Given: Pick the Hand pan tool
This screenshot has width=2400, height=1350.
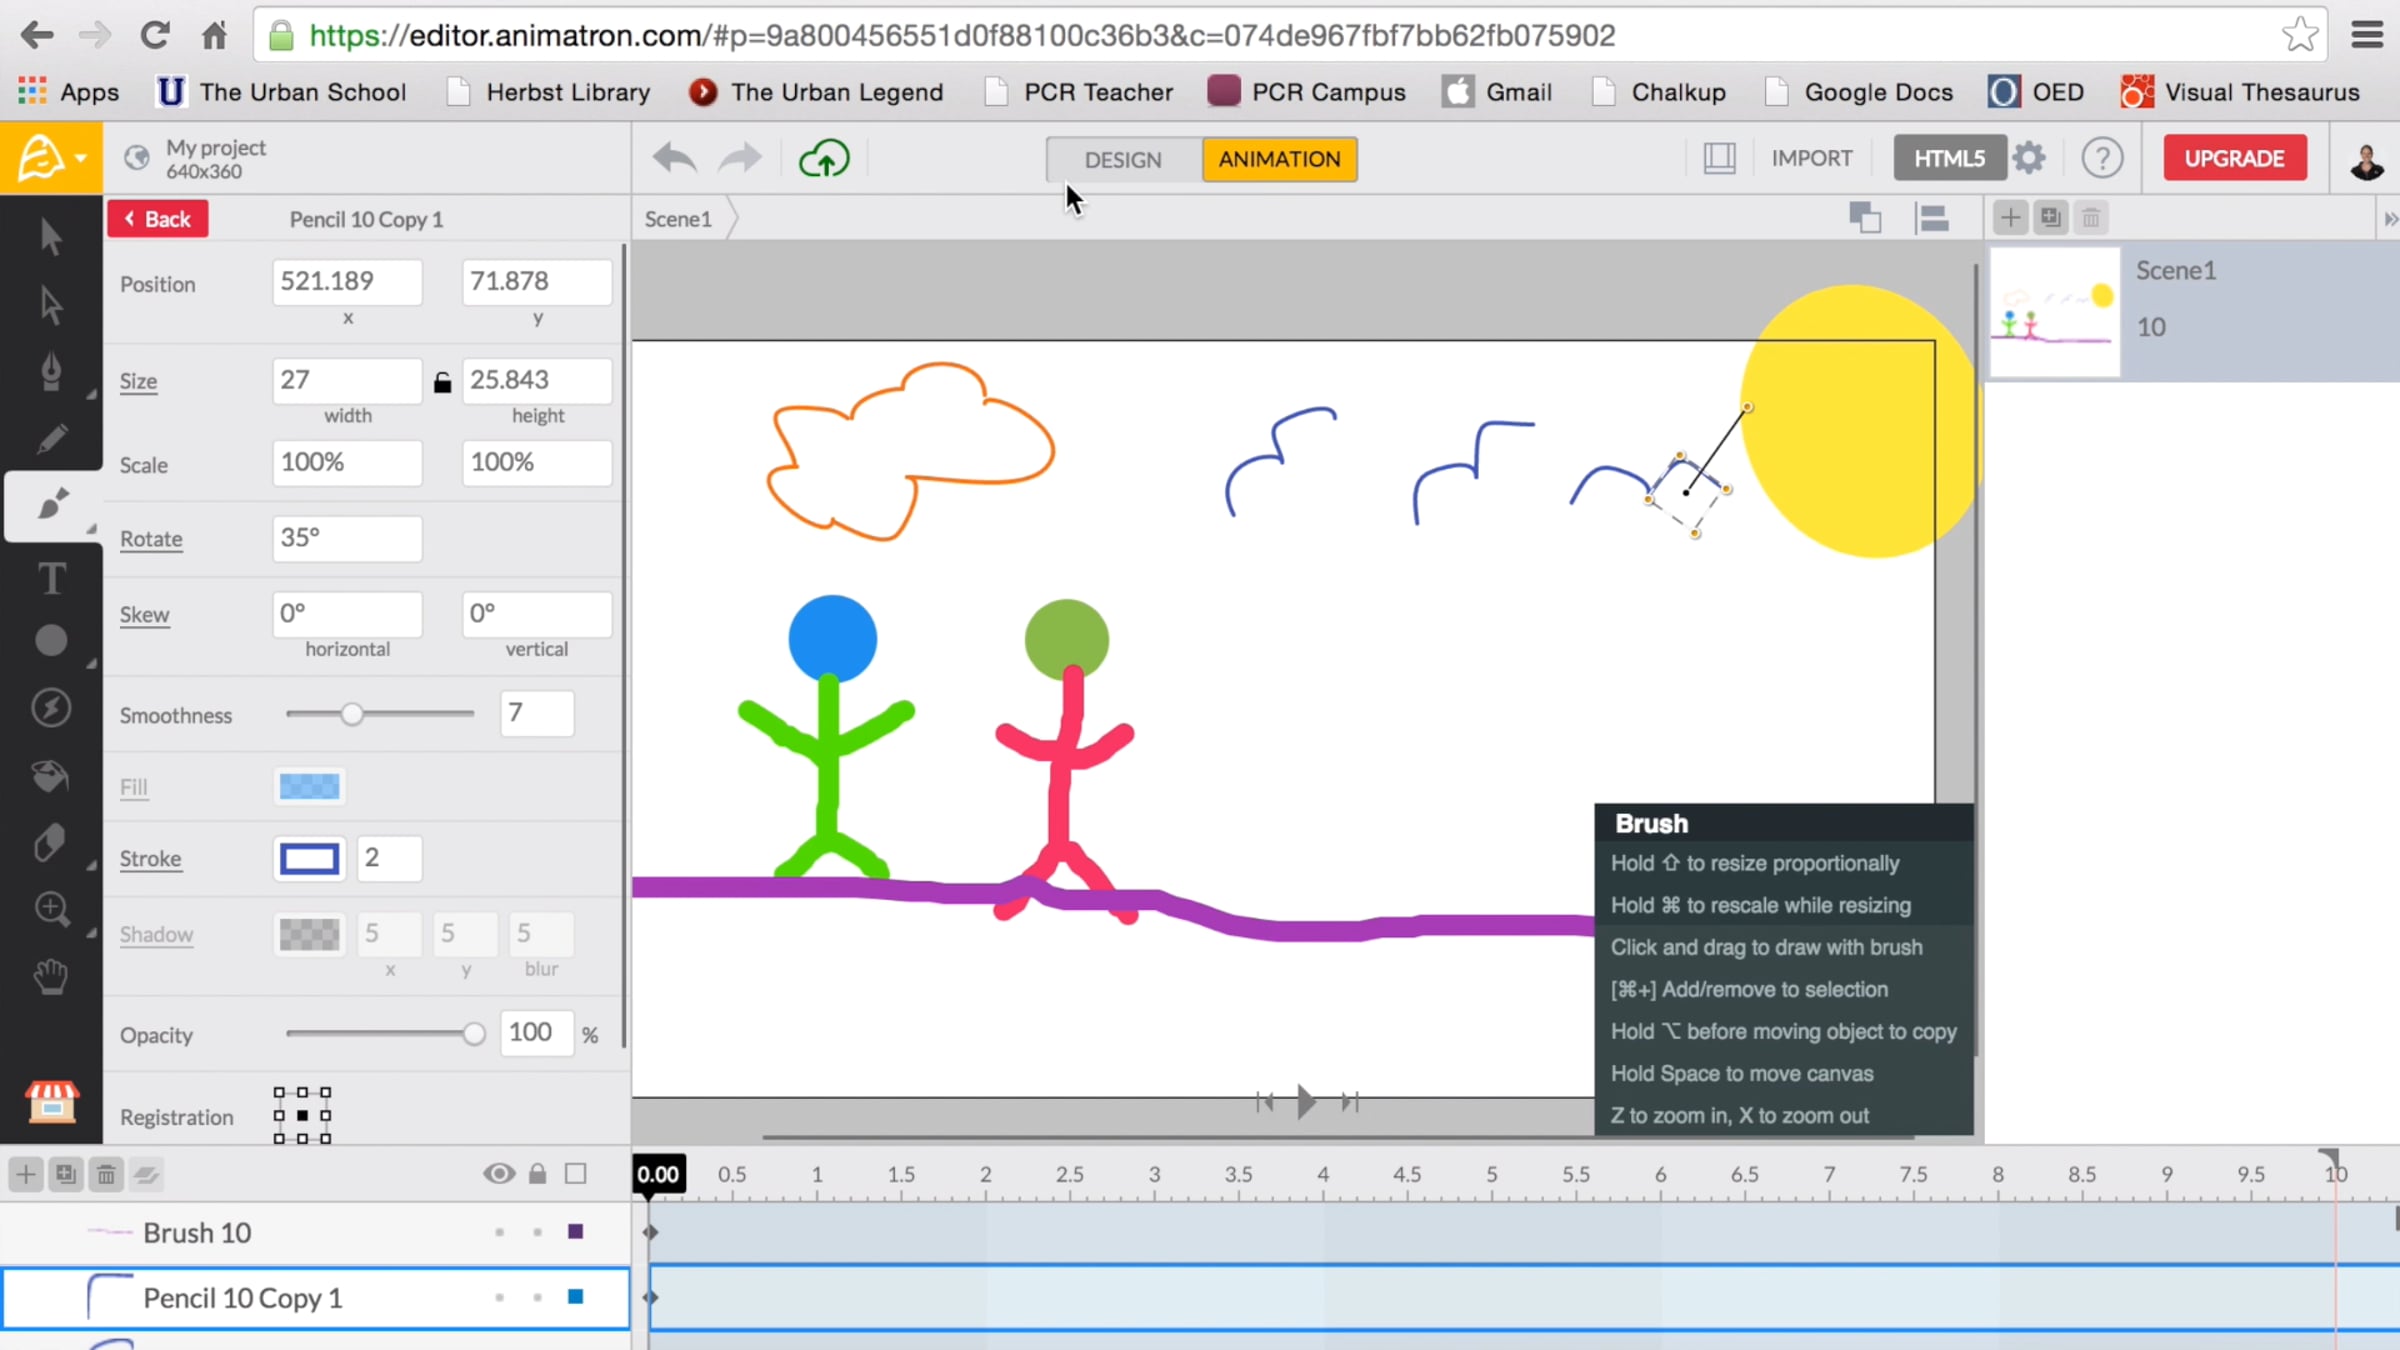Looking at the screenshot, I should pos(51,976).
